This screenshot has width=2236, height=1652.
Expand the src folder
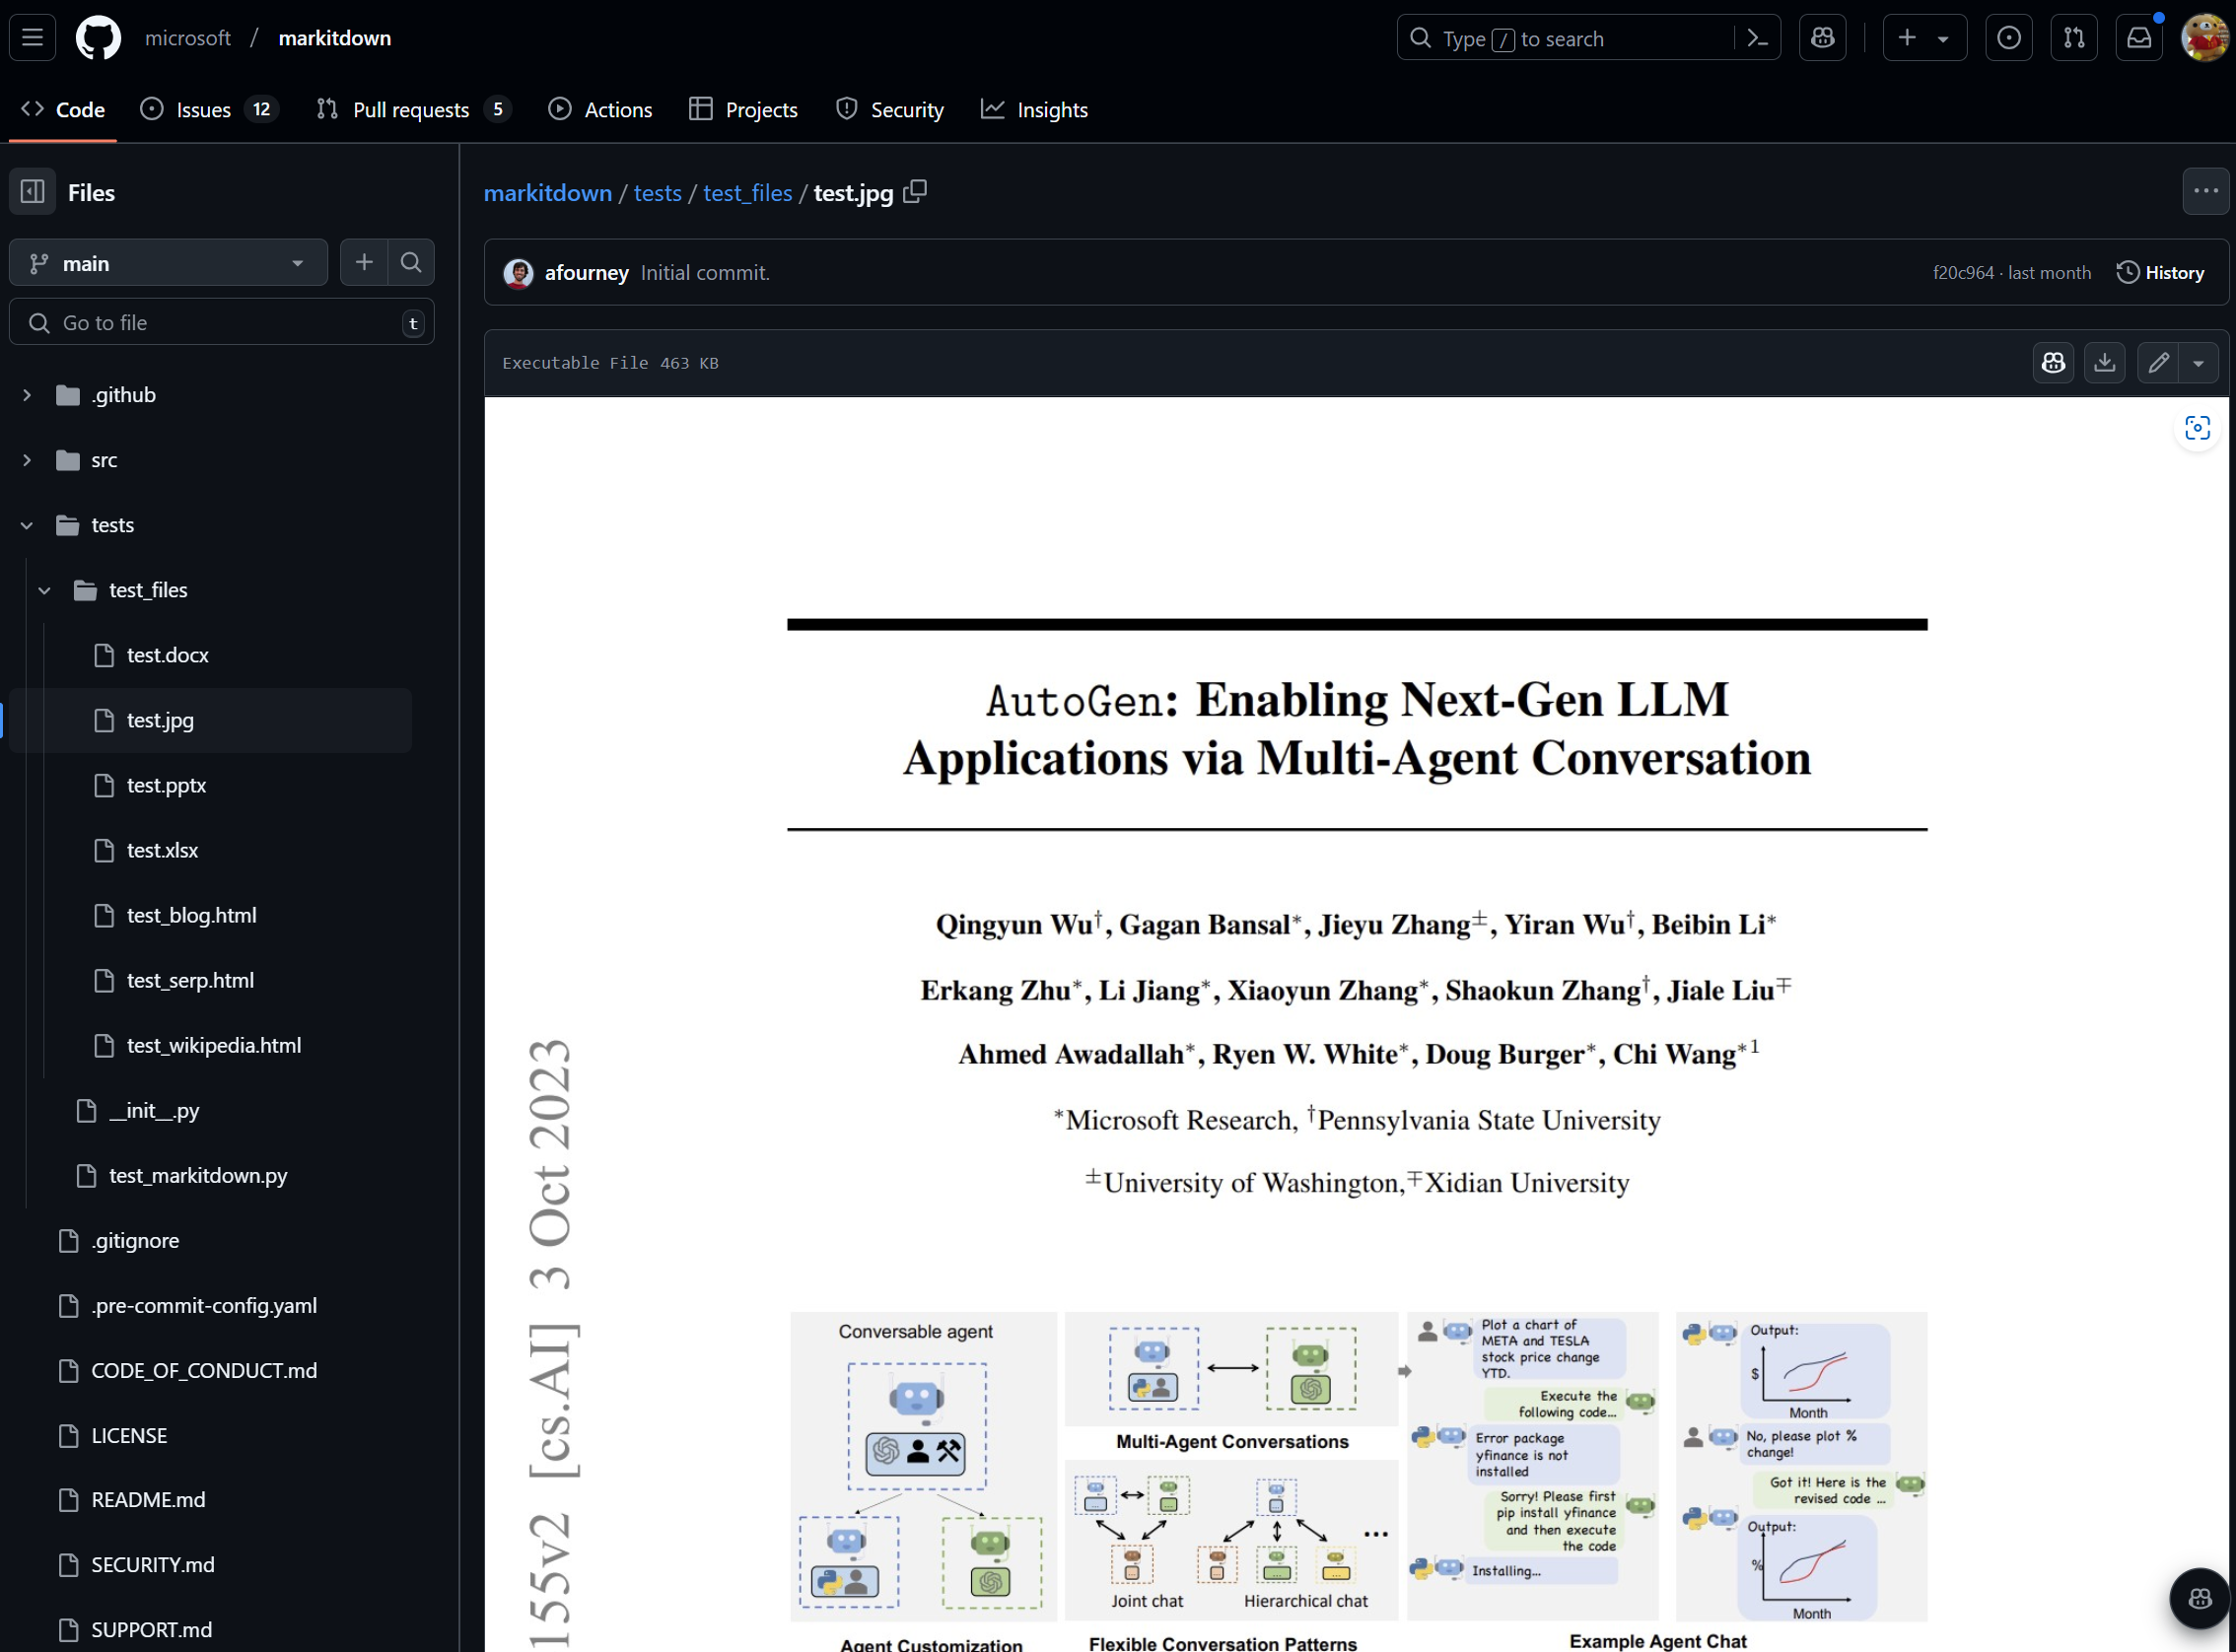click(26, 460)
